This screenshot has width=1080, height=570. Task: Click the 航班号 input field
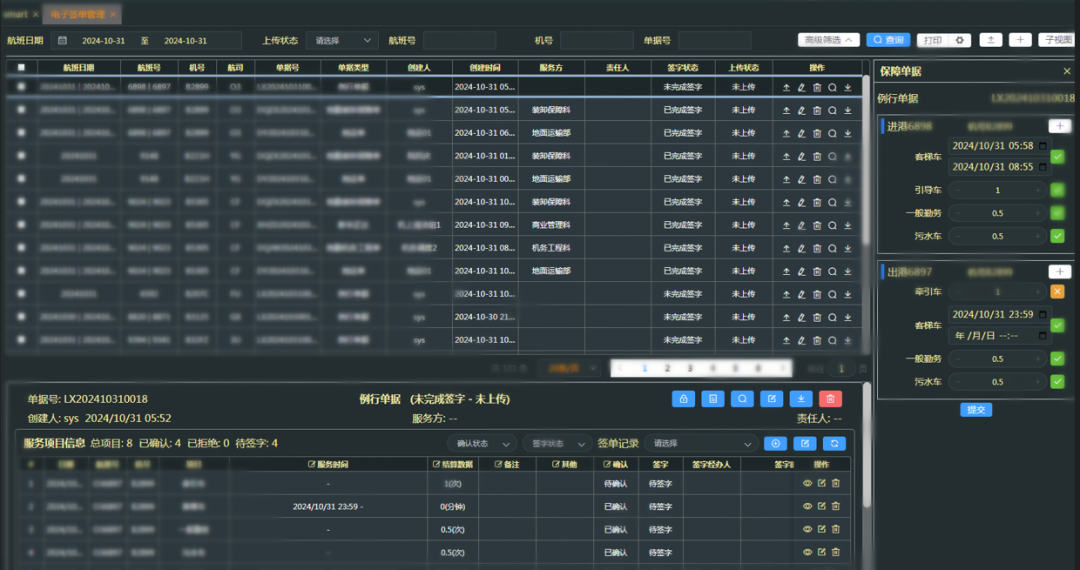[459, 40]
